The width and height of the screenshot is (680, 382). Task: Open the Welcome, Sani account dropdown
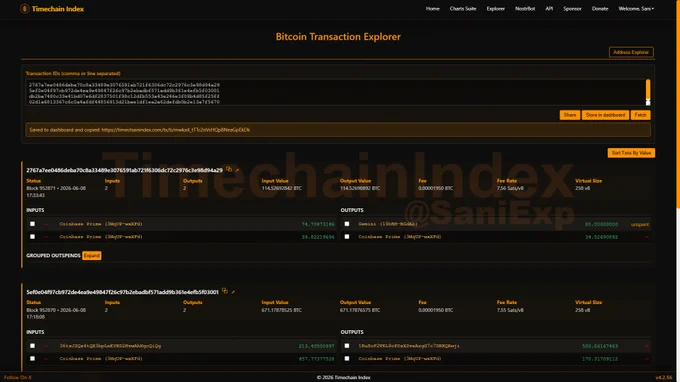point(636,9)
